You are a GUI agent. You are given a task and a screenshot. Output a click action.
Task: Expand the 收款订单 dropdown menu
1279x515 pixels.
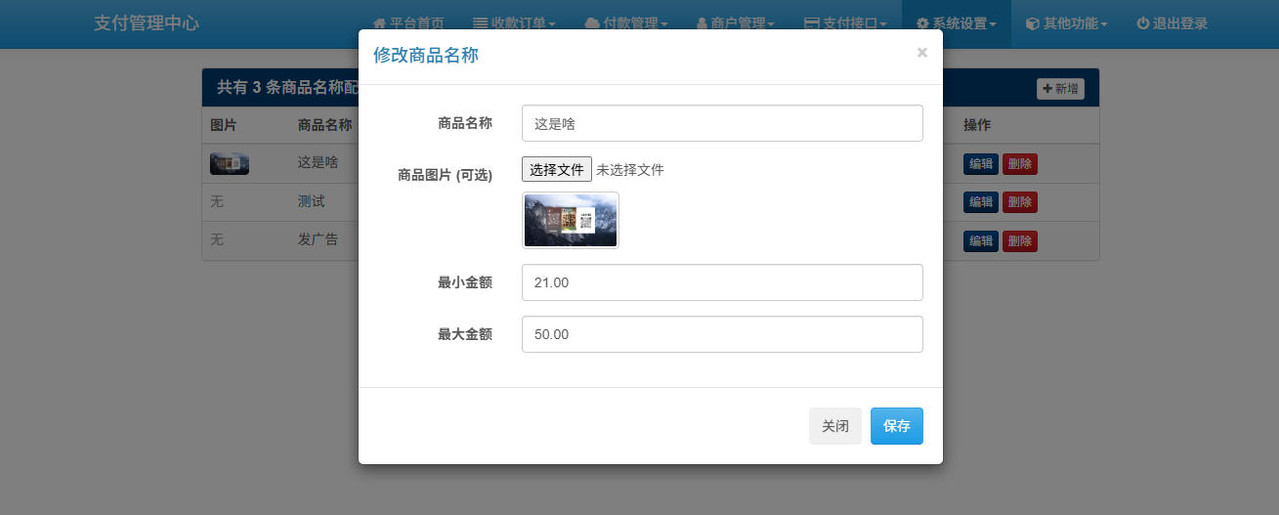click(514, 24)
